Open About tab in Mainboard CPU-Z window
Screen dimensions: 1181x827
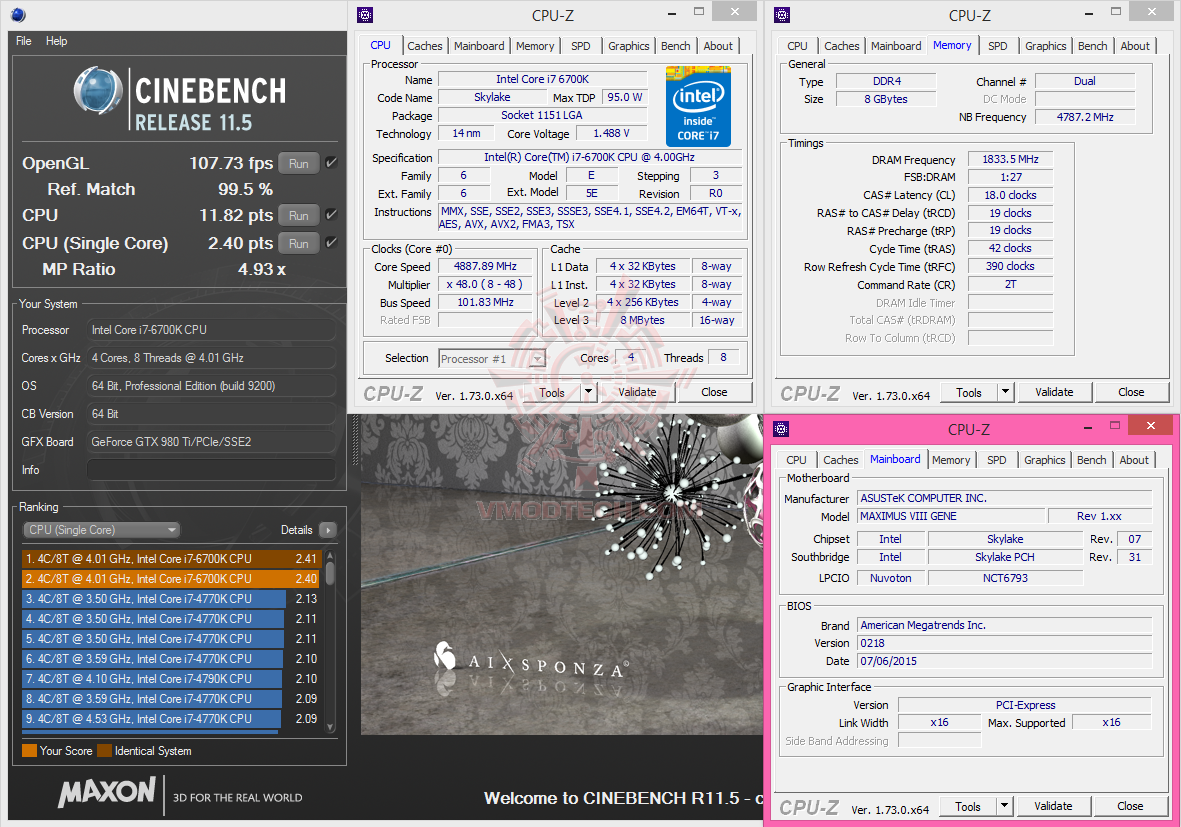(x=1134, y=460)
